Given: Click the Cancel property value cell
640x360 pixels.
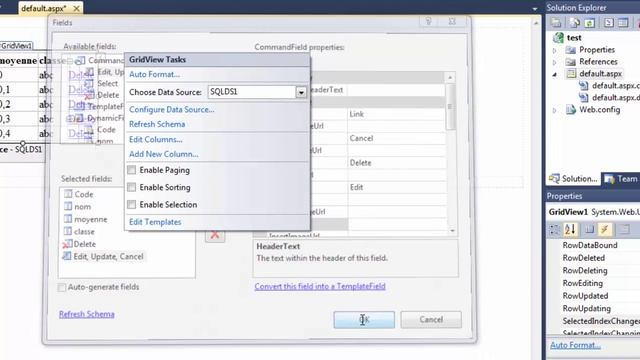Looking at the screenshot, I should click(x=396, y=138).
